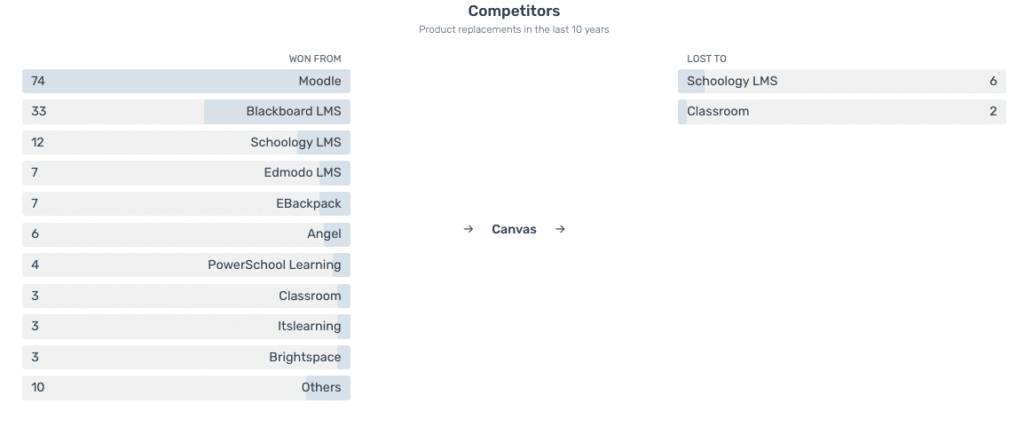Click the WON FROM column header
The width and height of the screenshot is (1024, 427).
[x=315, y=59]
